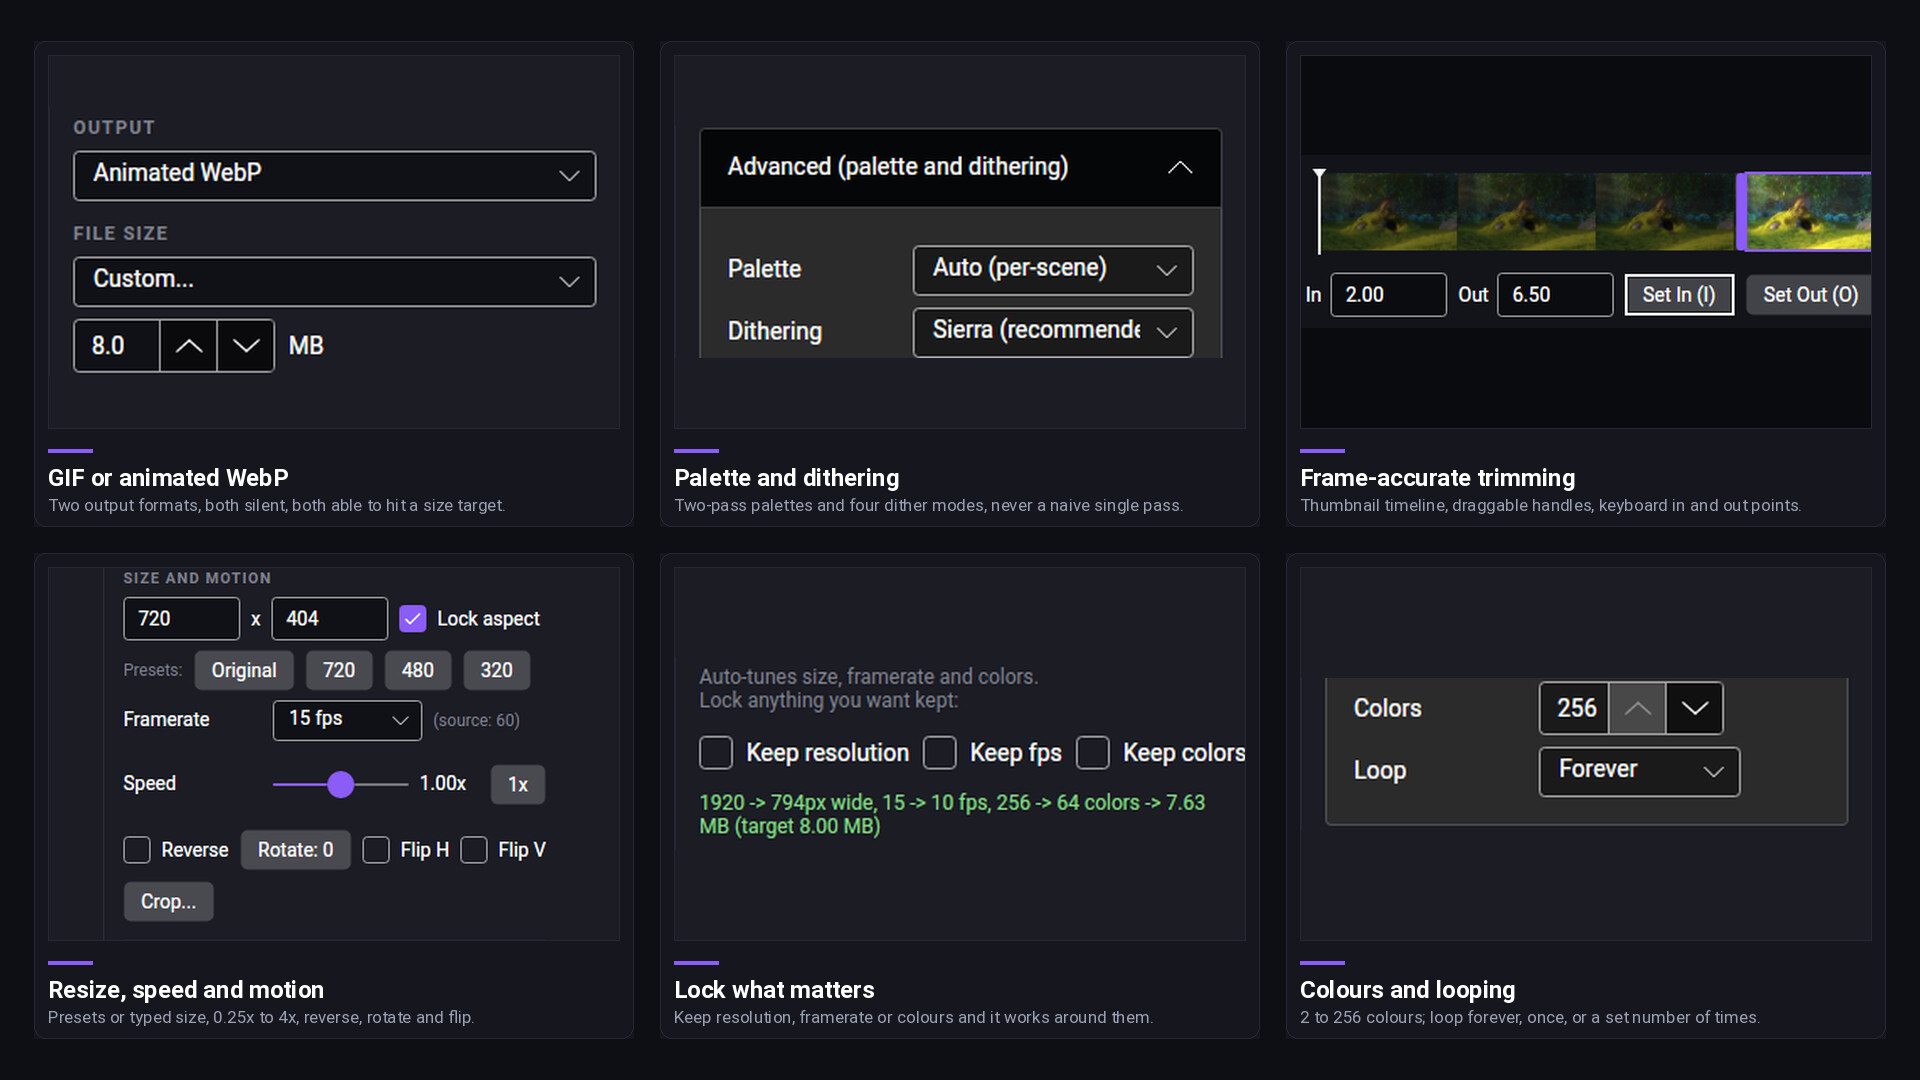The image size is (1920, 1080).
Task: Enable the Flip H checkbox
Action: (376, 850)
